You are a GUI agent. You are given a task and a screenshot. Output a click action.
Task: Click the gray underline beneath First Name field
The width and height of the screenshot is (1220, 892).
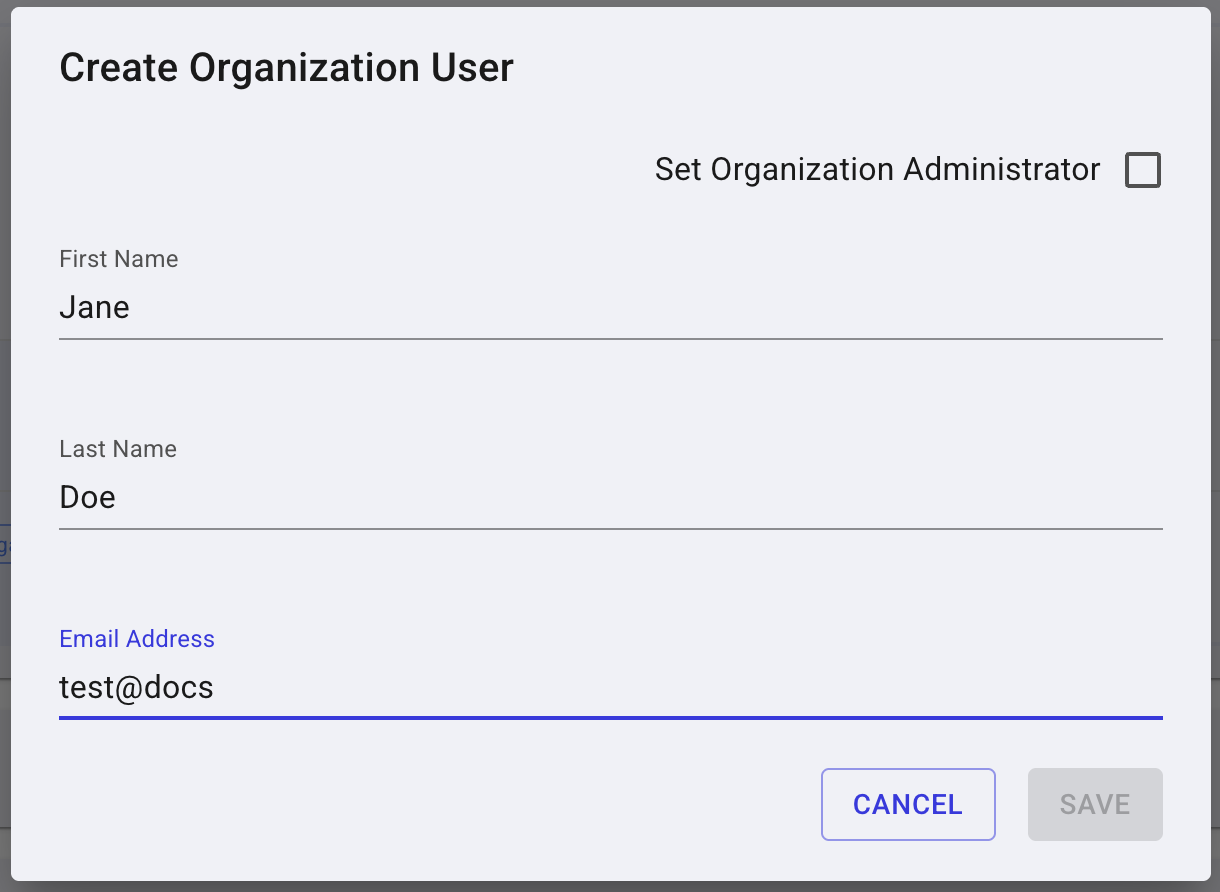[610, 339]
